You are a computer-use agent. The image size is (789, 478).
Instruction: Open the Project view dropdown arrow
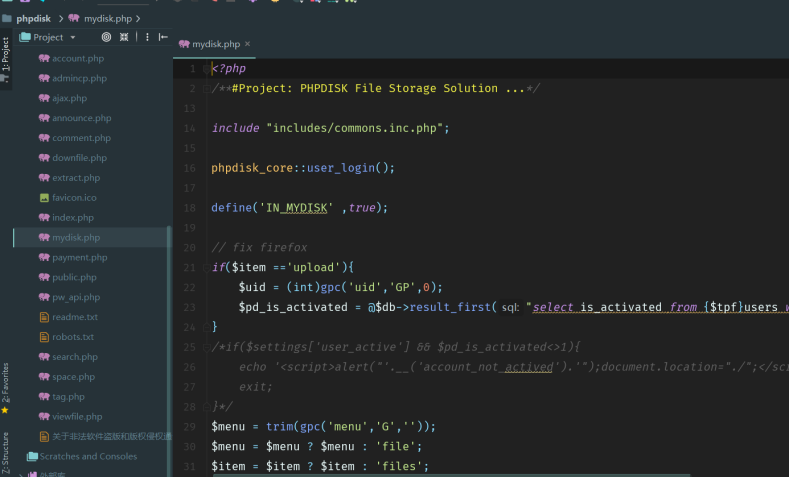pyautogui.click(x=73, y=37)
